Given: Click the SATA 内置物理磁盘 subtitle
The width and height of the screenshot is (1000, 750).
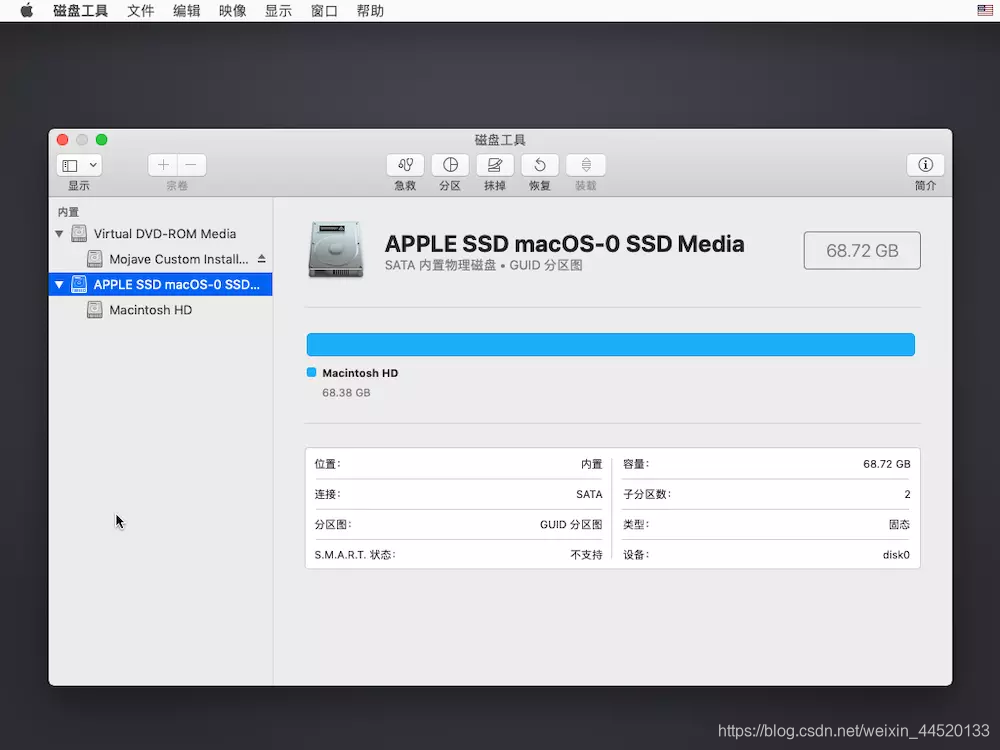Looking at the screenshot, I should 483,265.
